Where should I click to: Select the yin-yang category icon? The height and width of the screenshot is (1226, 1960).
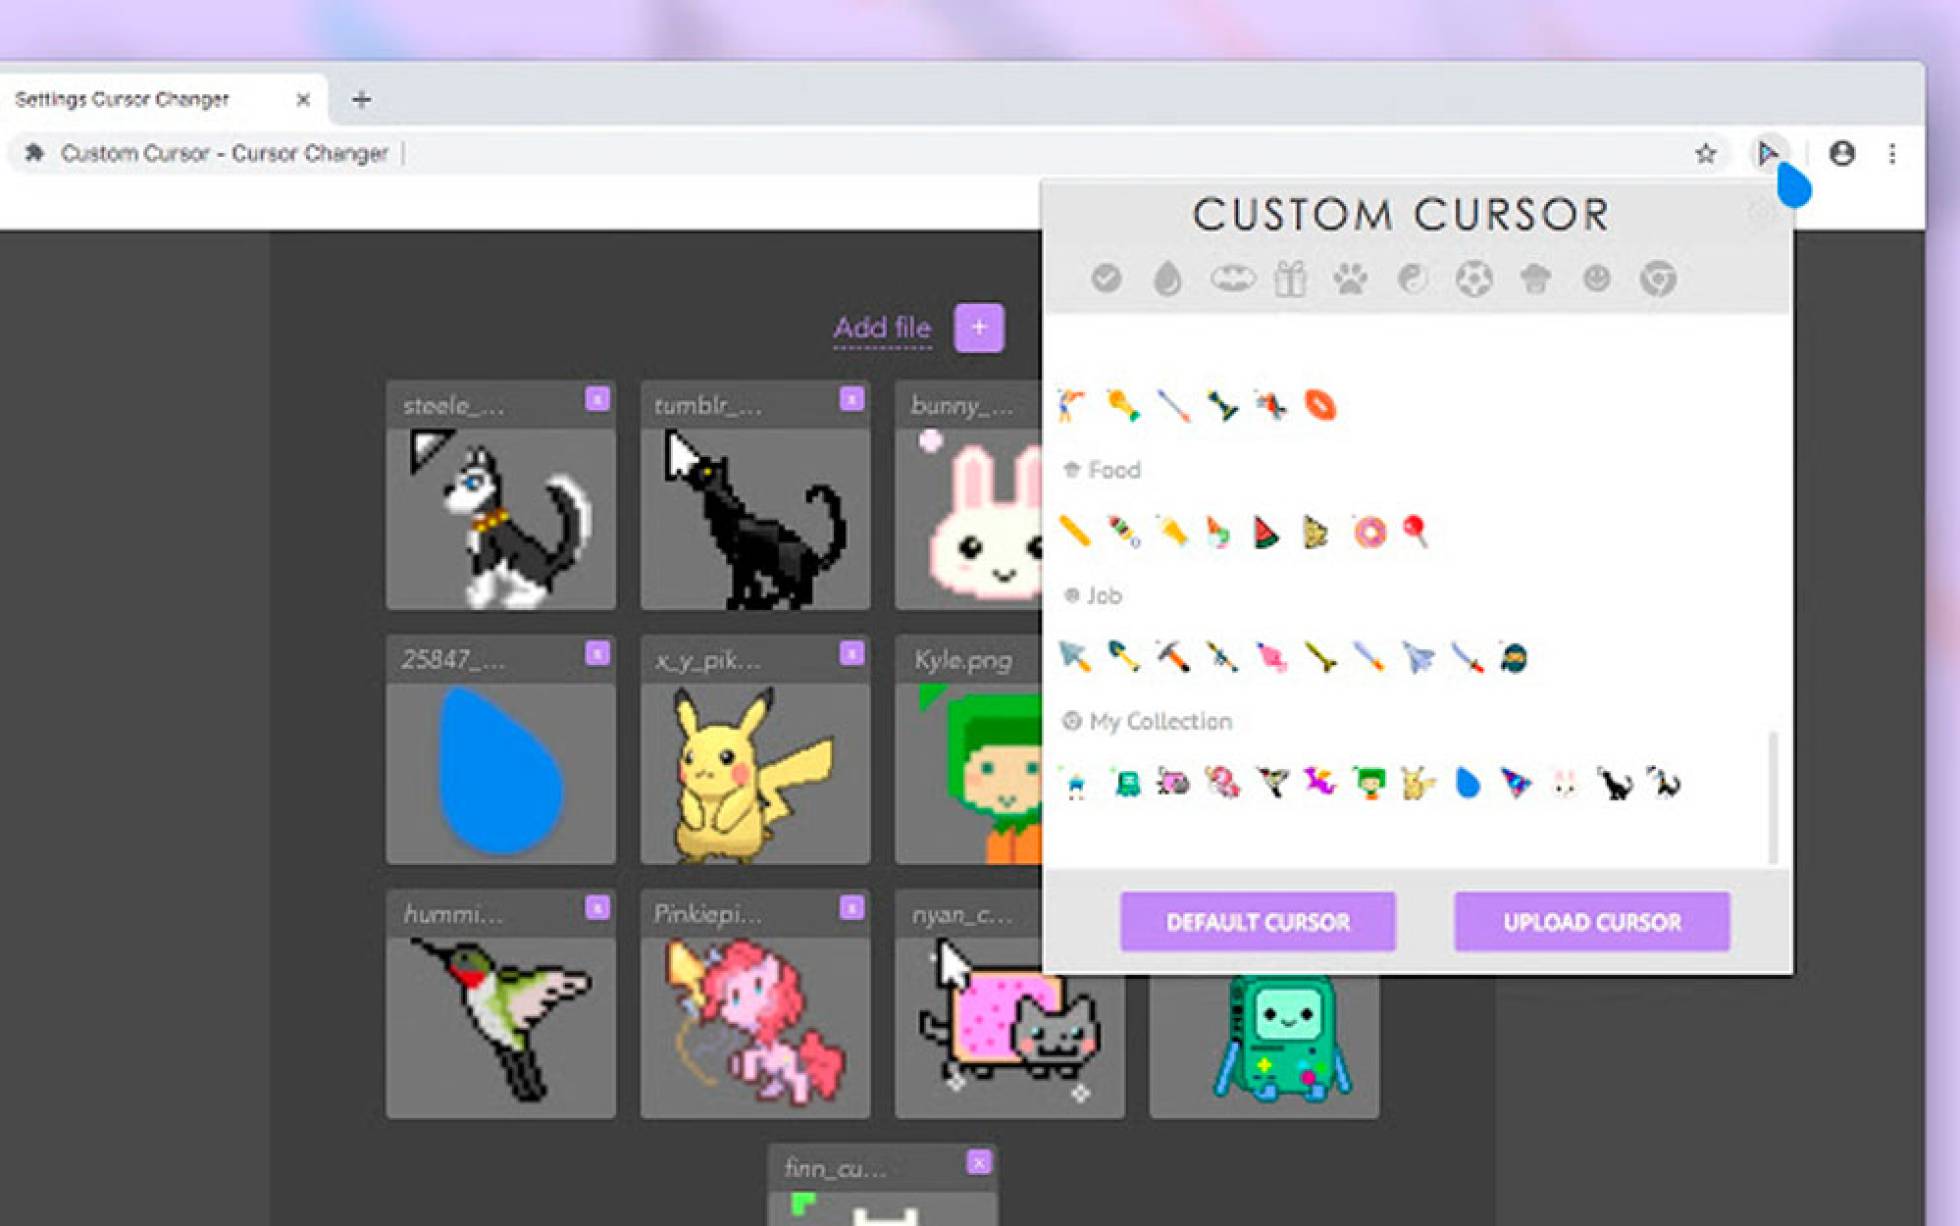1412,278
